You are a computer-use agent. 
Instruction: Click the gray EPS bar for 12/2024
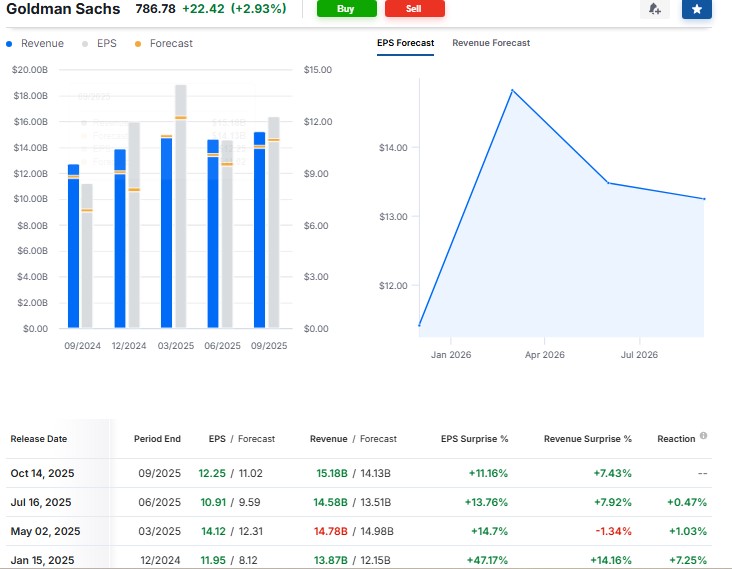[134, 230]
